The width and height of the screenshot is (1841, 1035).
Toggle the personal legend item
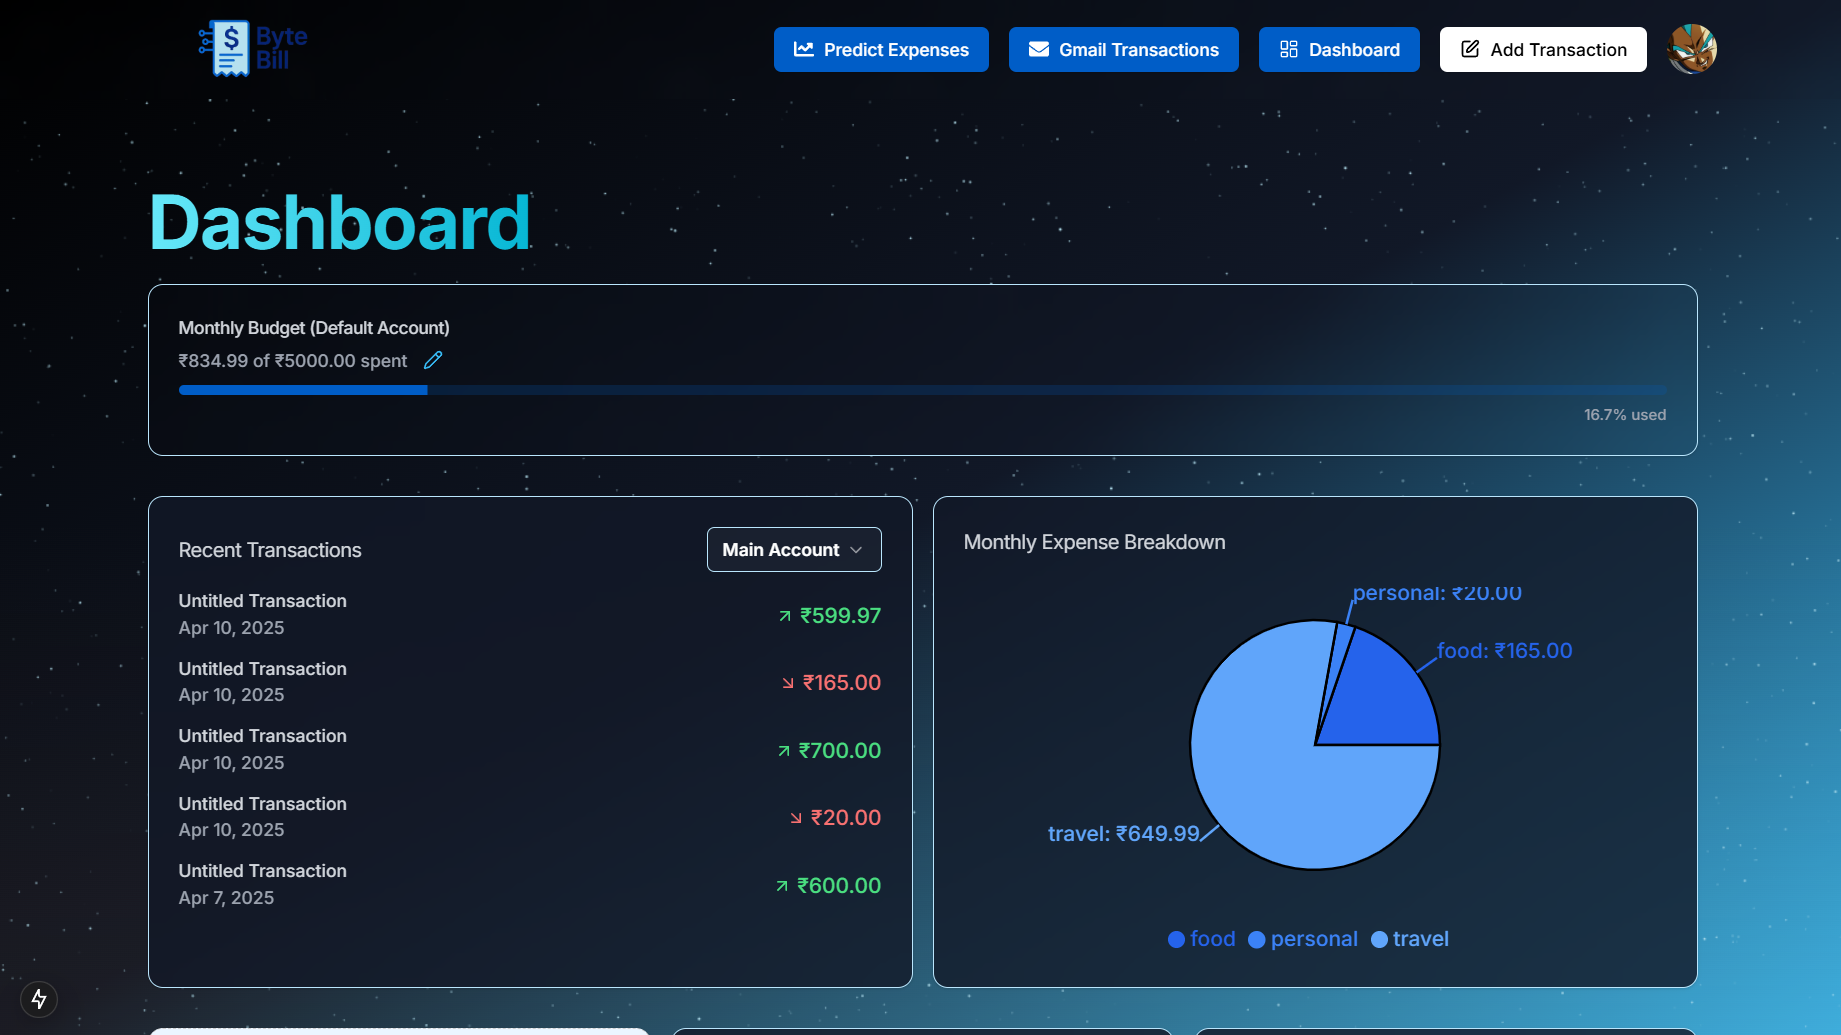(x=1303, y=939)
